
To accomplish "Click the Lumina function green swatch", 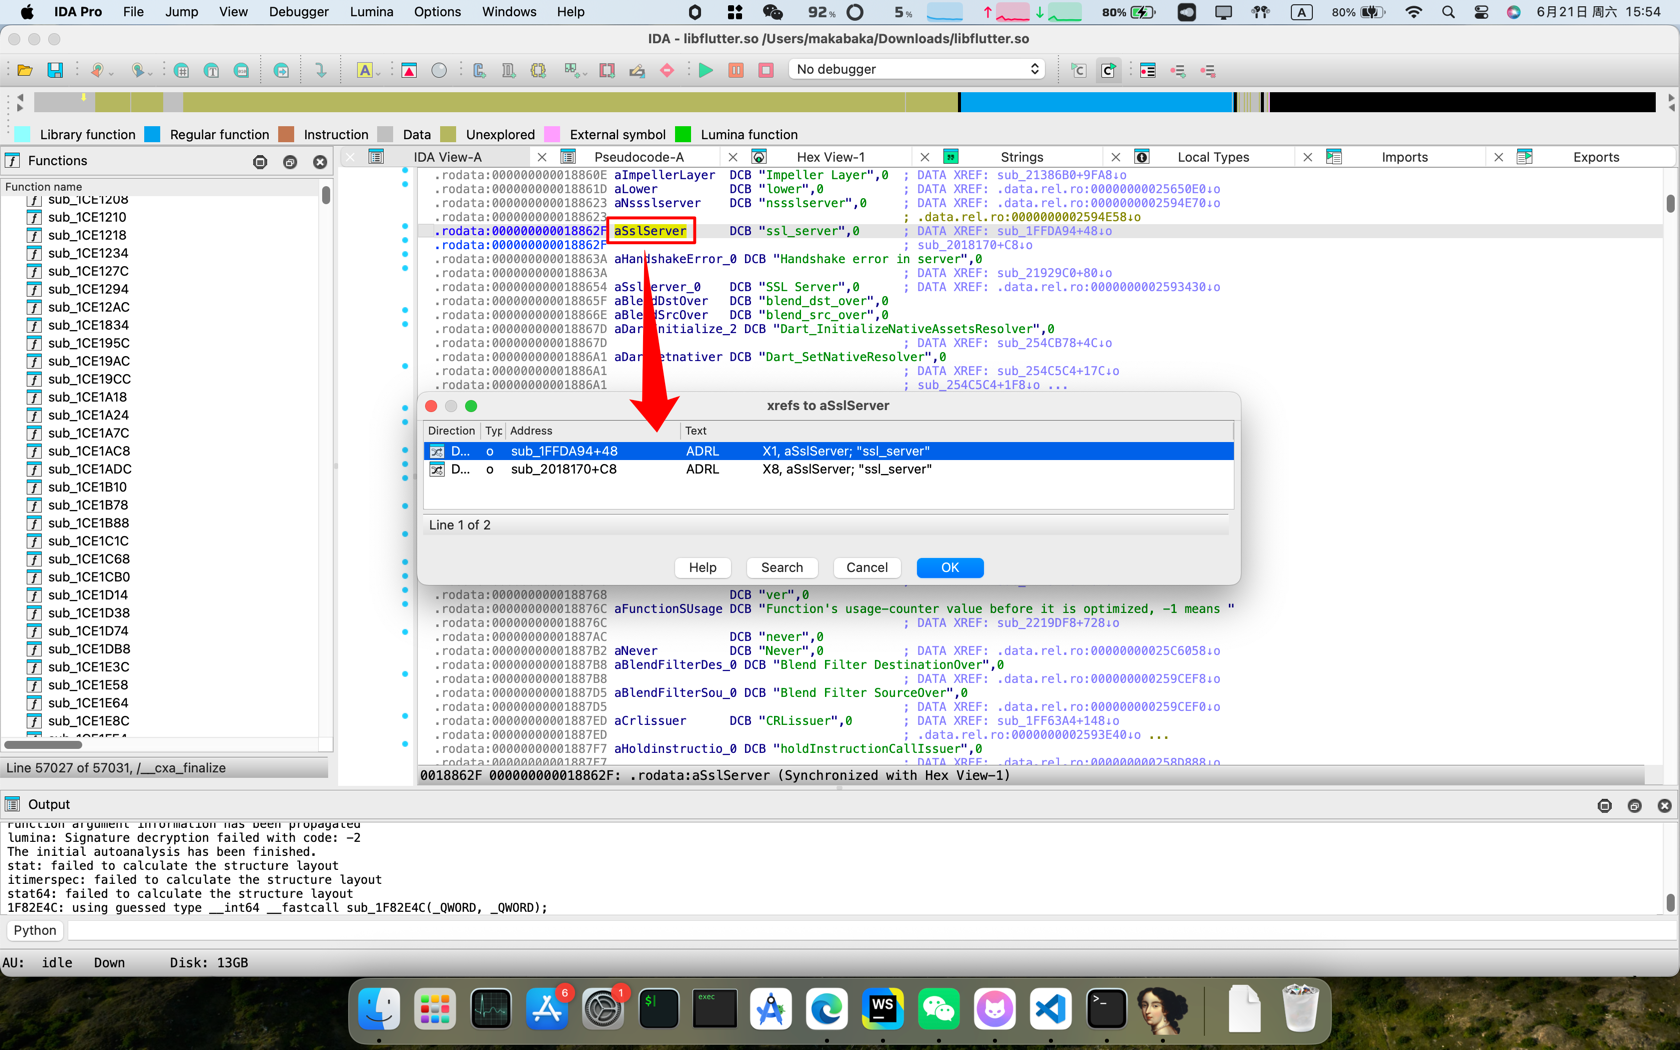I will (683, 134).
